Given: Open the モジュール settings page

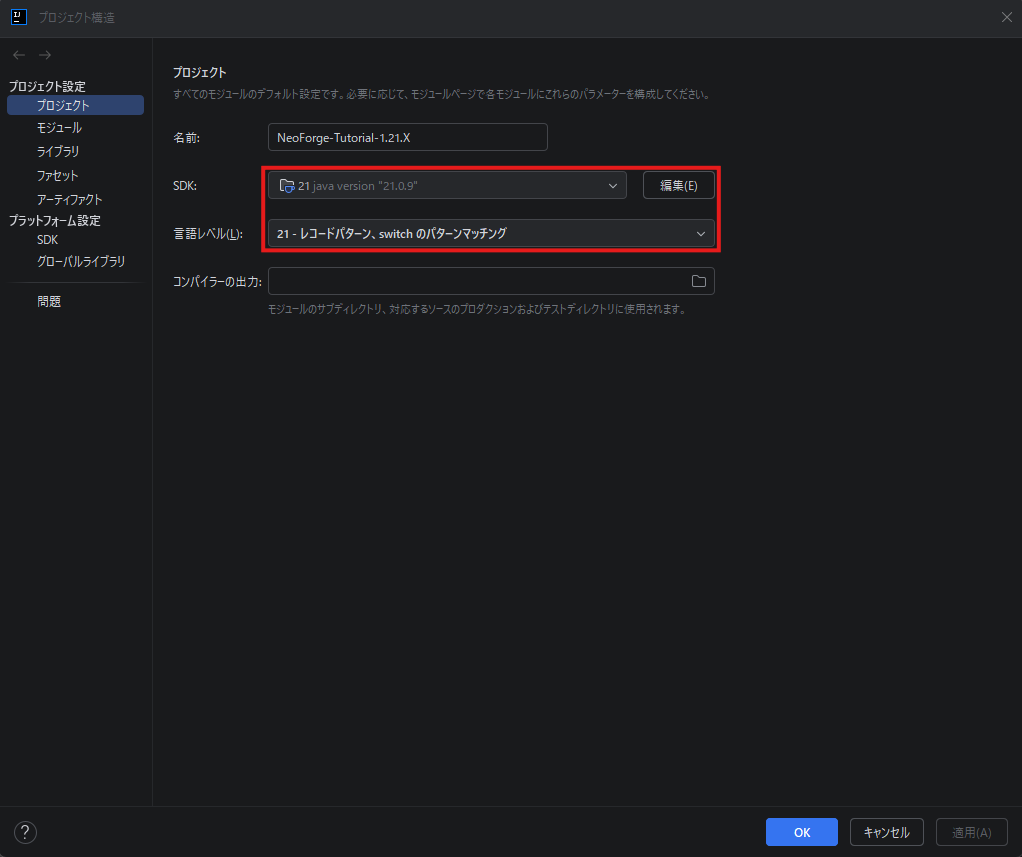Looking at the screenshot, I should point(59,128).
